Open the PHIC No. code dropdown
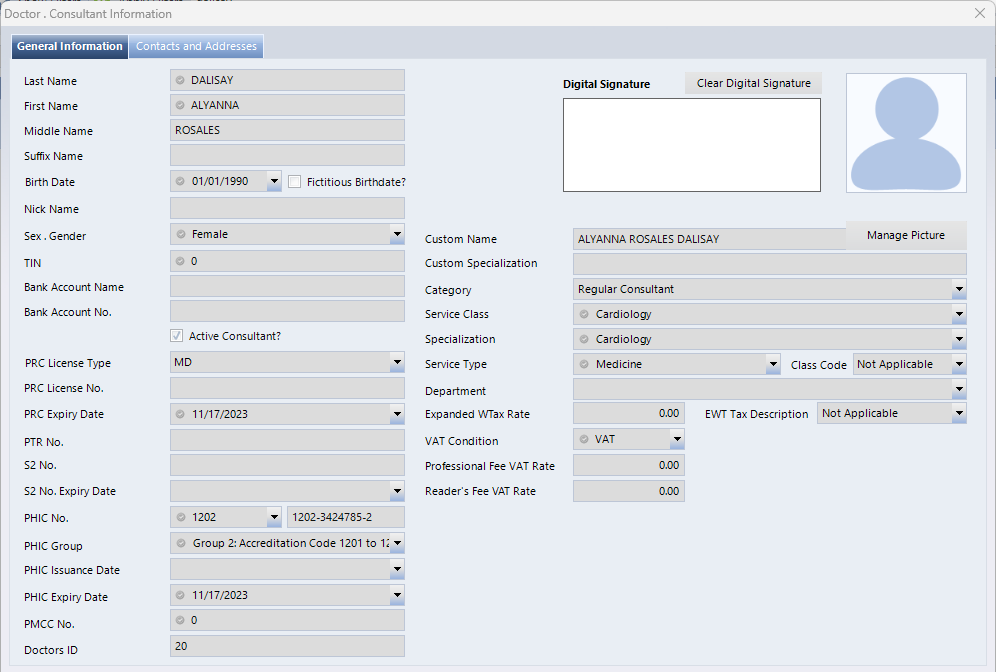The image size is (996, 672). 274,517
